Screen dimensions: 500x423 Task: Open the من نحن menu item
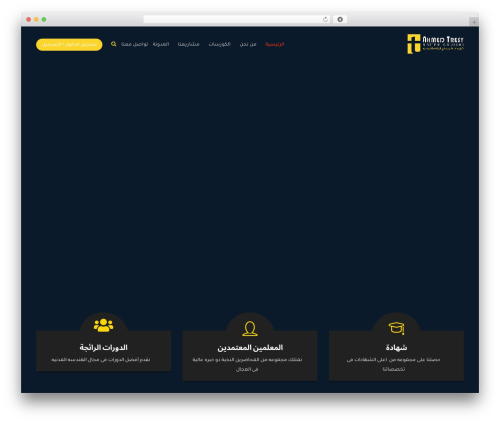[248, 44]
